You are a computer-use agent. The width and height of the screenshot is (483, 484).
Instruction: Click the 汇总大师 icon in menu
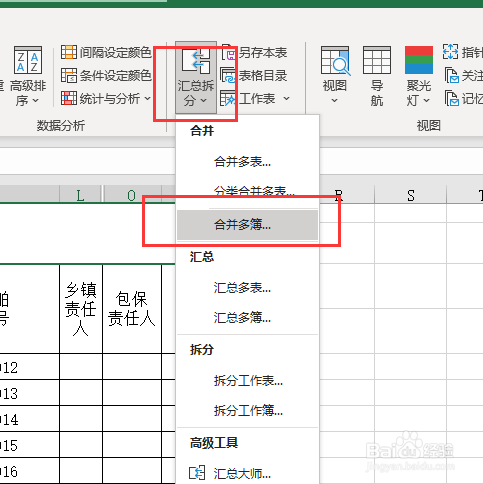(x=197, y=473)
